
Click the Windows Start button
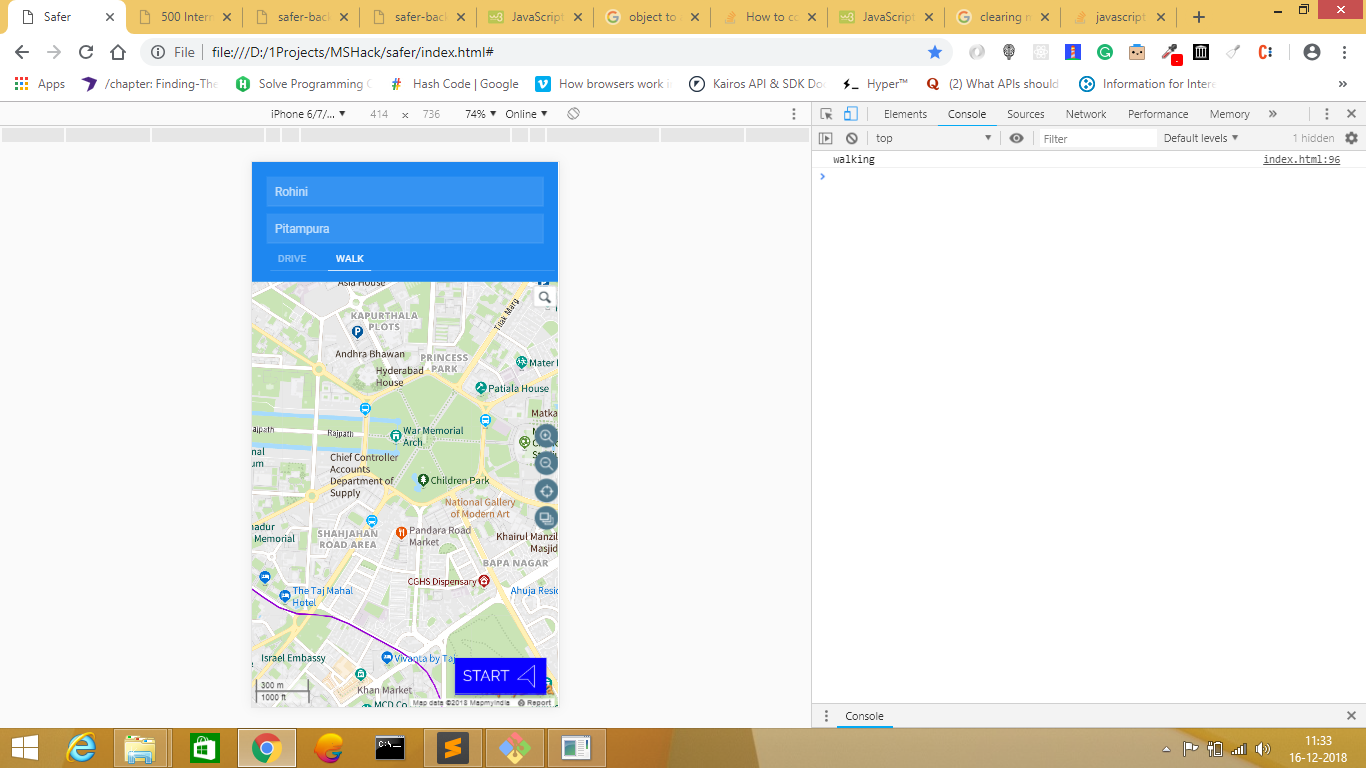pyautogui.click(x=24, y=748)
